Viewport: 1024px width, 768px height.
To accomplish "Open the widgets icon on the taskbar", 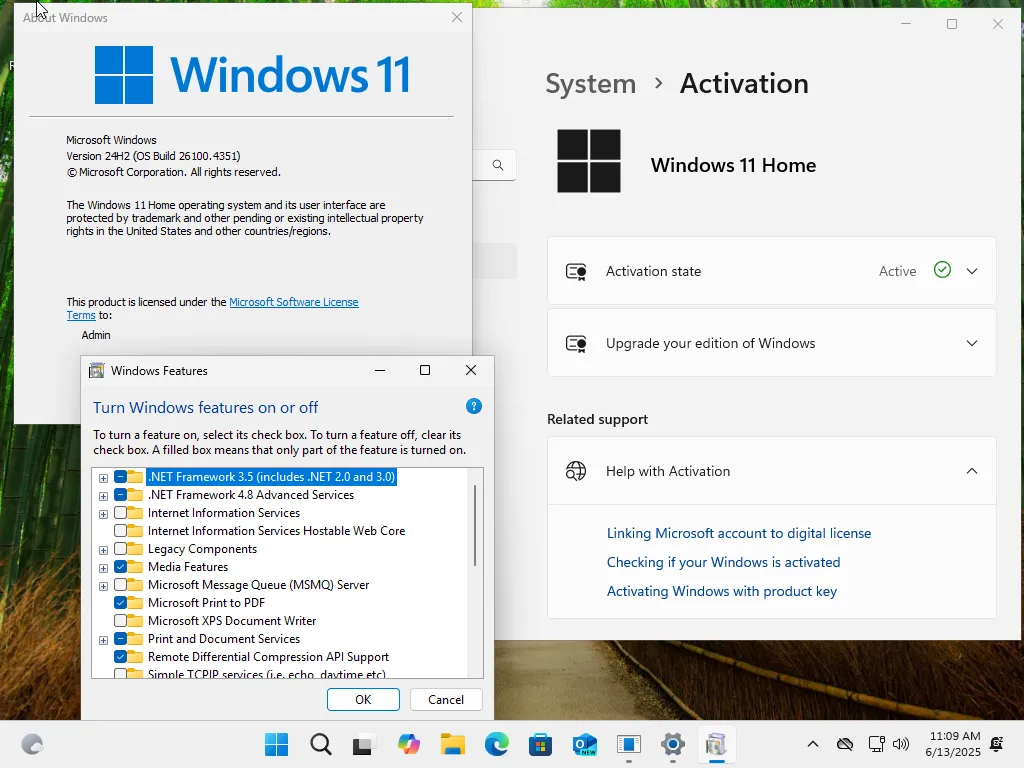I will [32, 744].
